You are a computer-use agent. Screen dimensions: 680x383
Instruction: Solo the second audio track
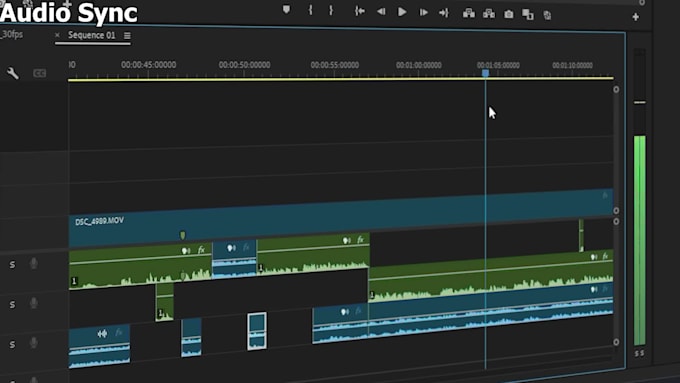(12, 304)
